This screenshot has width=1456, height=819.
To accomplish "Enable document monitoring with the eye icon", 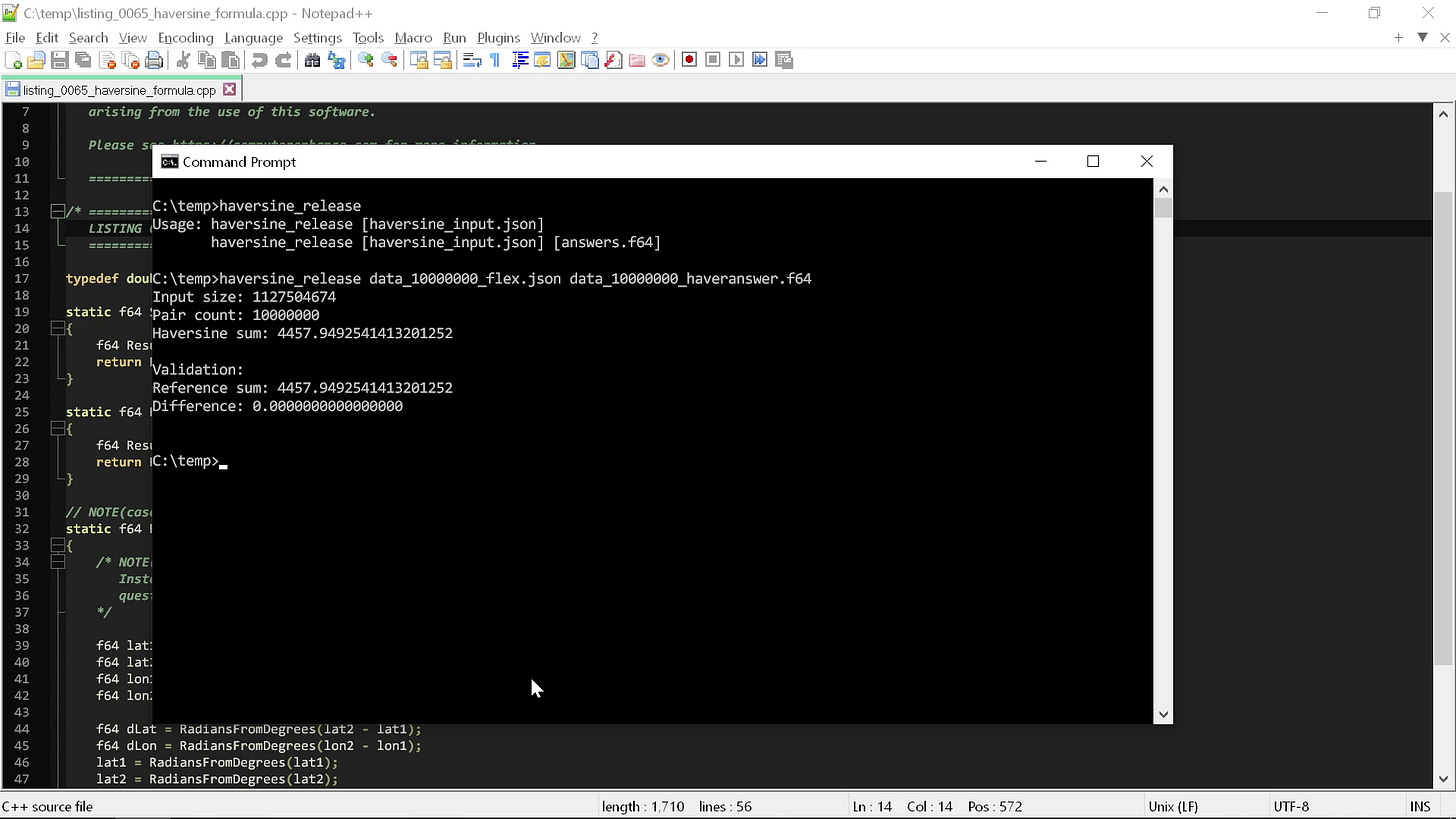I will pyautogui.click(x=660, y=60).
